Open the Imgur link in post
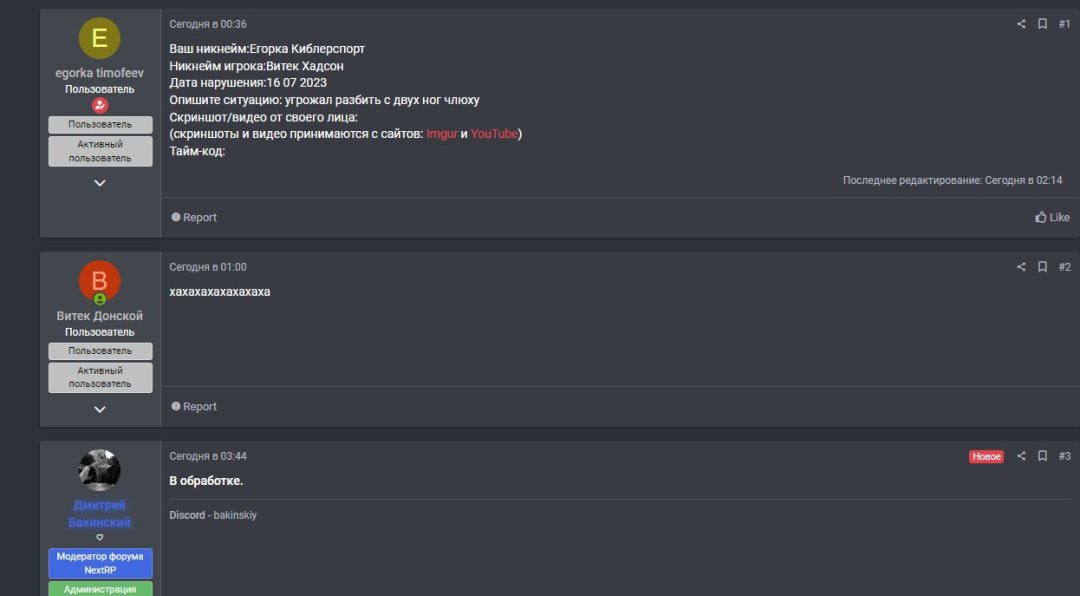The width and height of the screenshot is (1080, 596). (441, 134)
